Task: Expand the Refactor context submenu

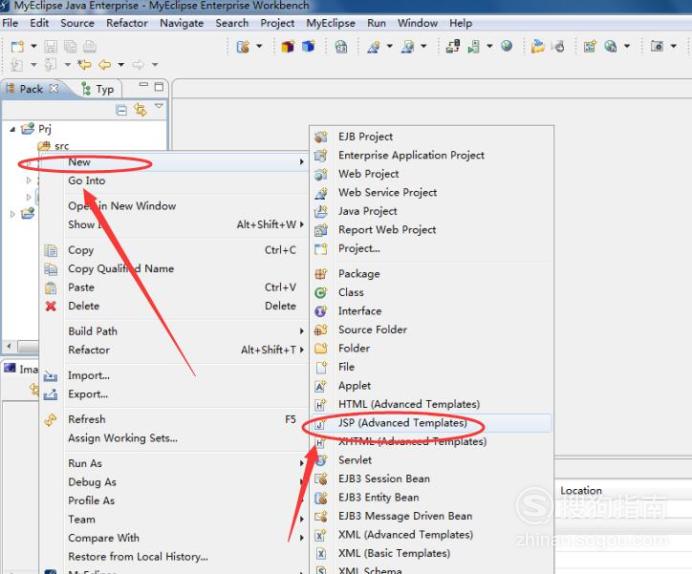Action: pyautogui.click(x=174, y=350)
